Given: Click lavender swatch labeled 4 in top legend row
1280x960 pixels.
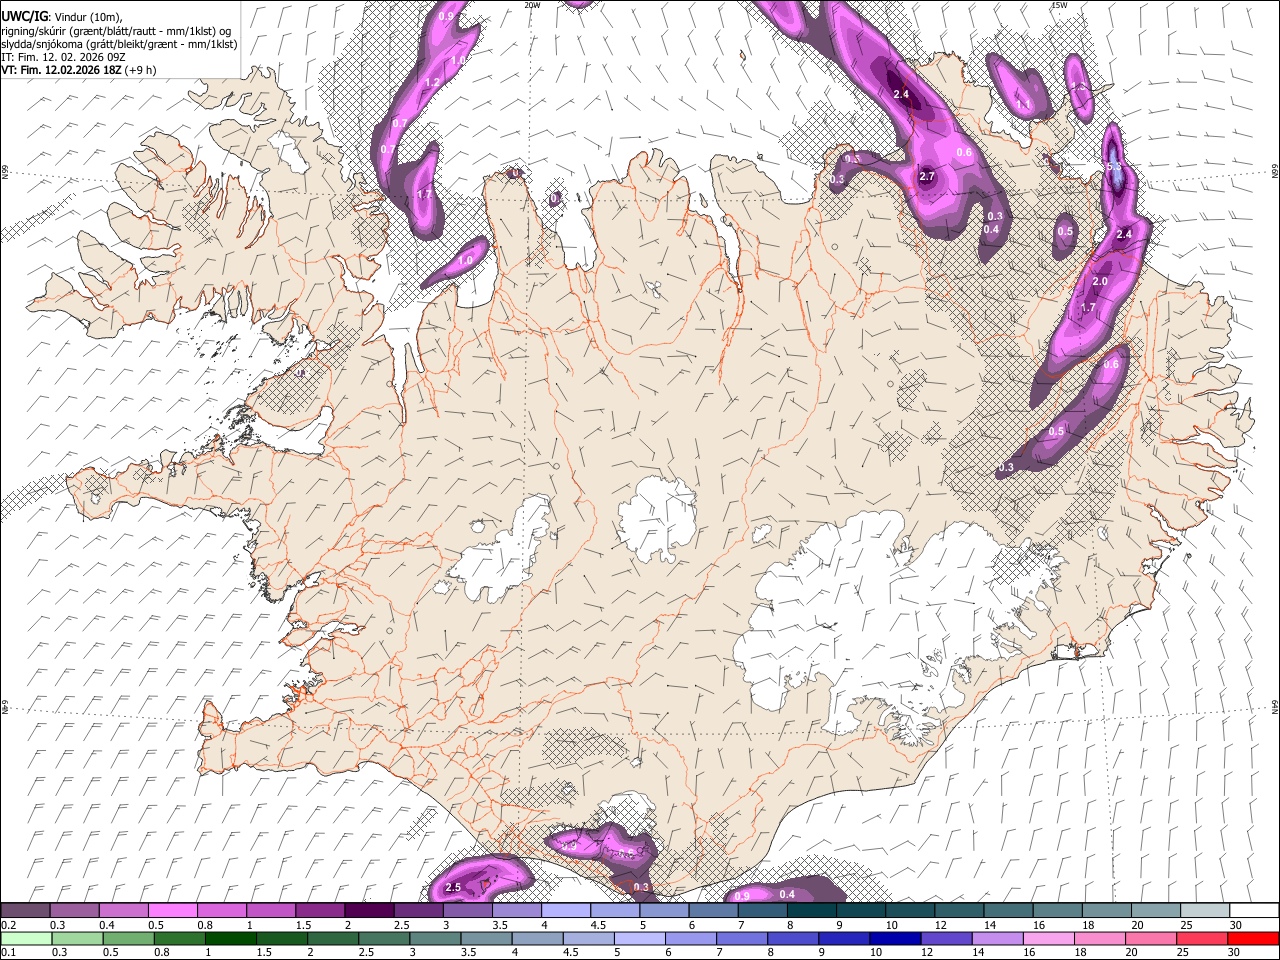Looking at the screenshot, I should [565, 910].
